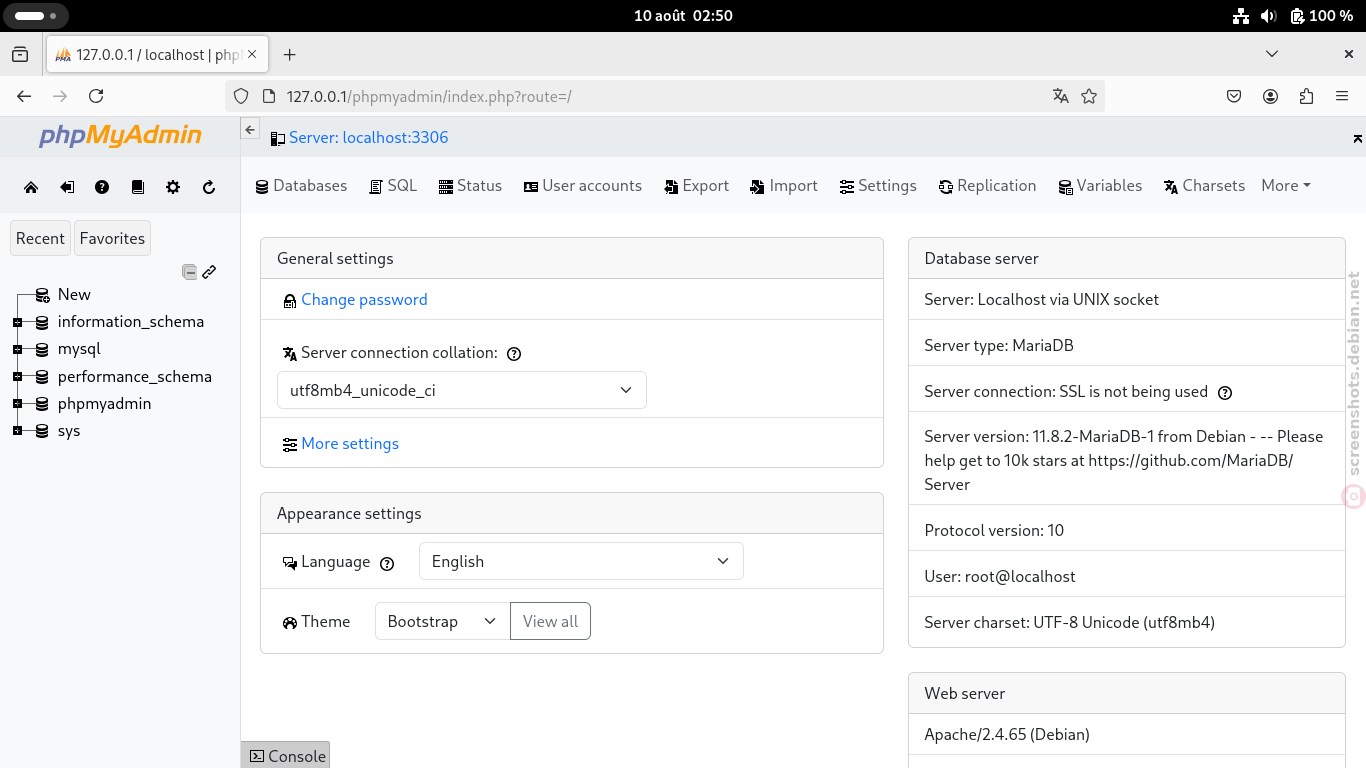Screen dimensions: 1366x768
Task: Expand the phpmyadmin database node
Action: click(17, 404)
